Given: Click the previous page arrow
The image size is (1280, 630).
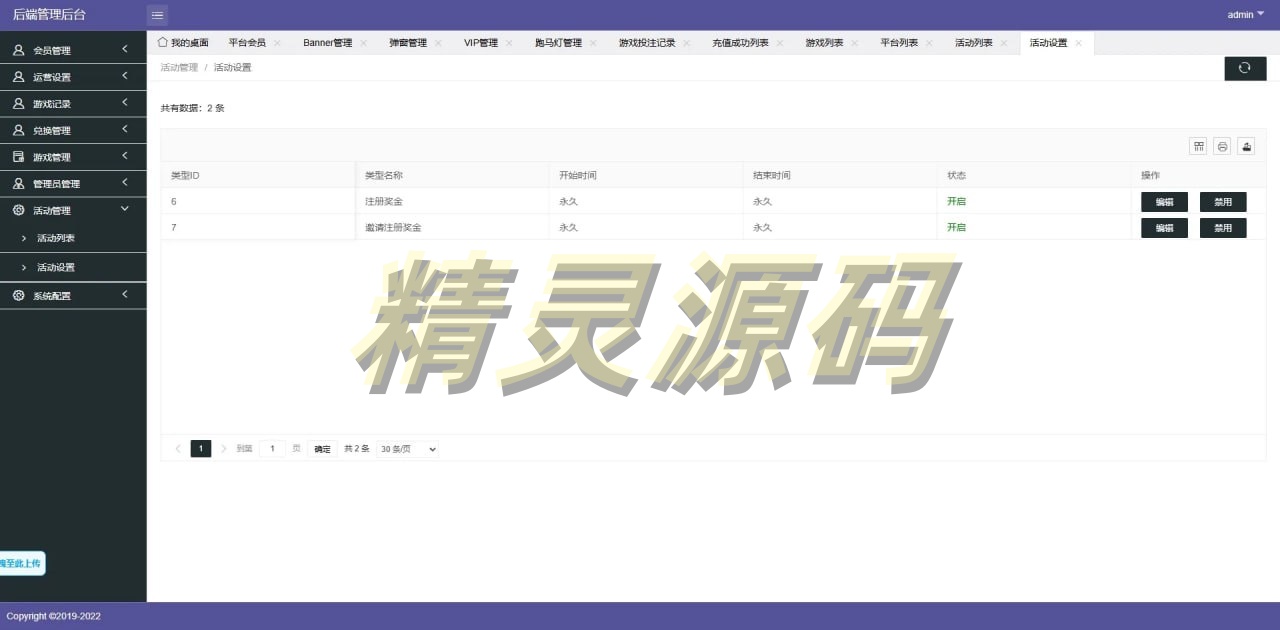Looking at the screenshot, I should point(178,449).
